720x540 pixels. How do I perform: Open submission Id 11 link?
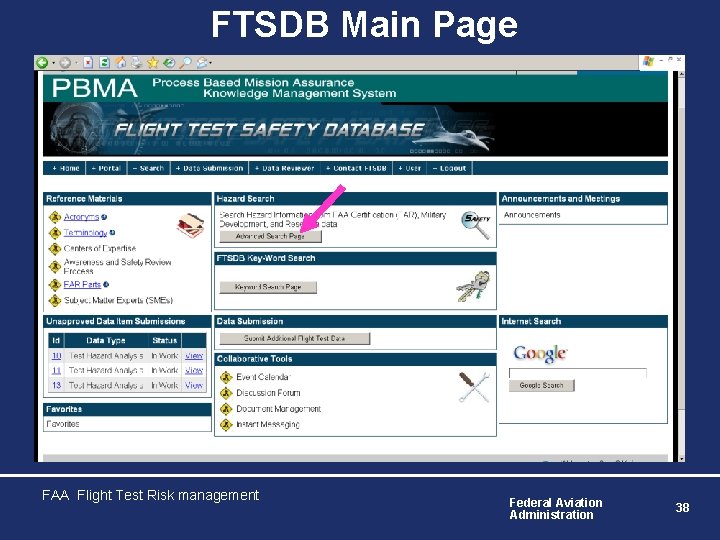(56, 371)
